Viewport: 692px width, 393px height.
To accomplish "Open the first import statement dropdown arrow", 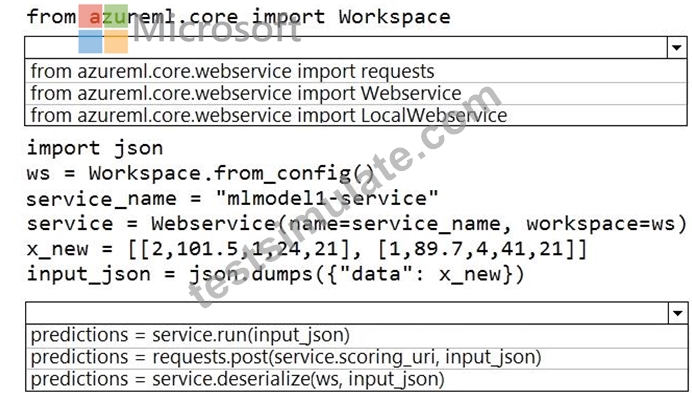I will pos(677,47).
